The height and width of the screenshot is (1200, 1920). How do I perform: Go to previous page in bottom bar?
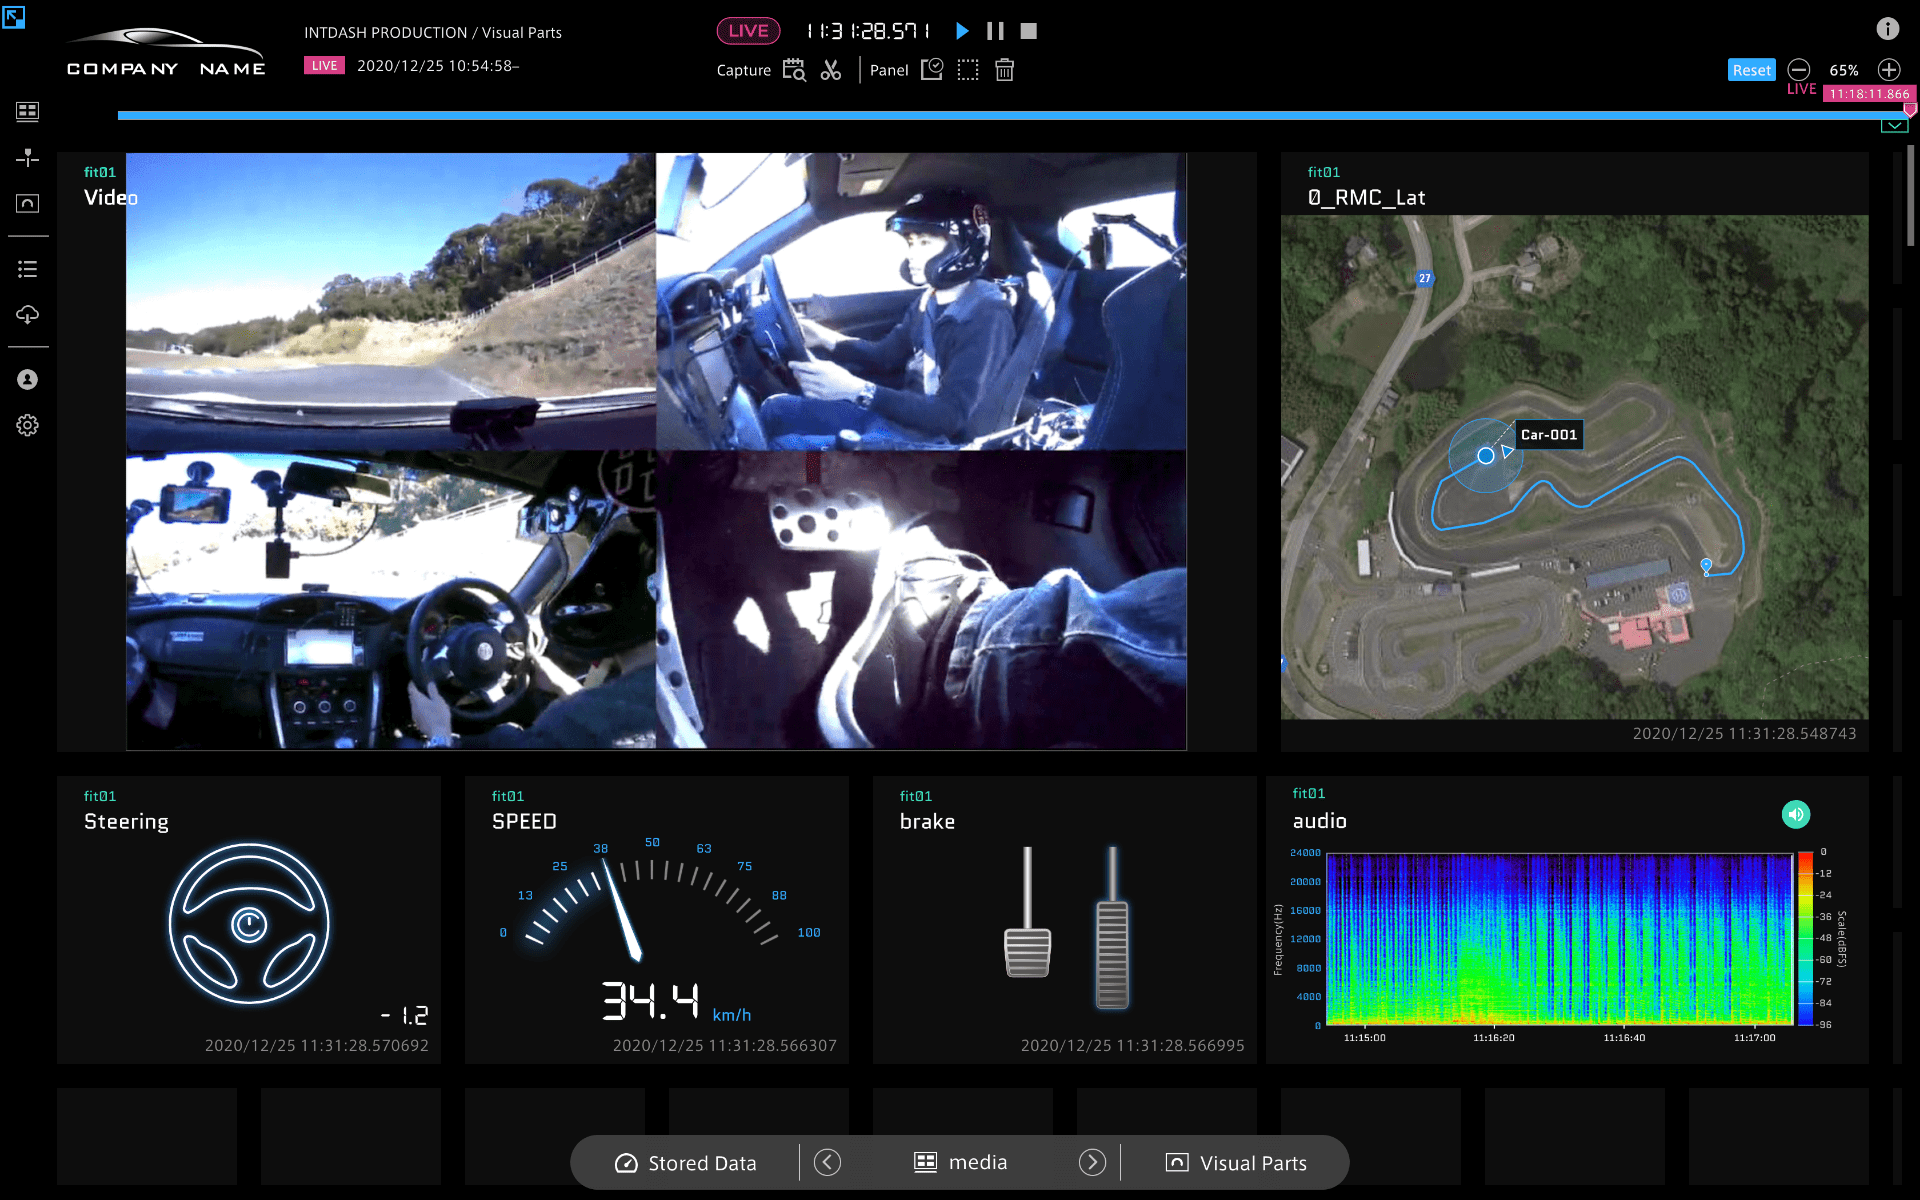[827, 1162]
